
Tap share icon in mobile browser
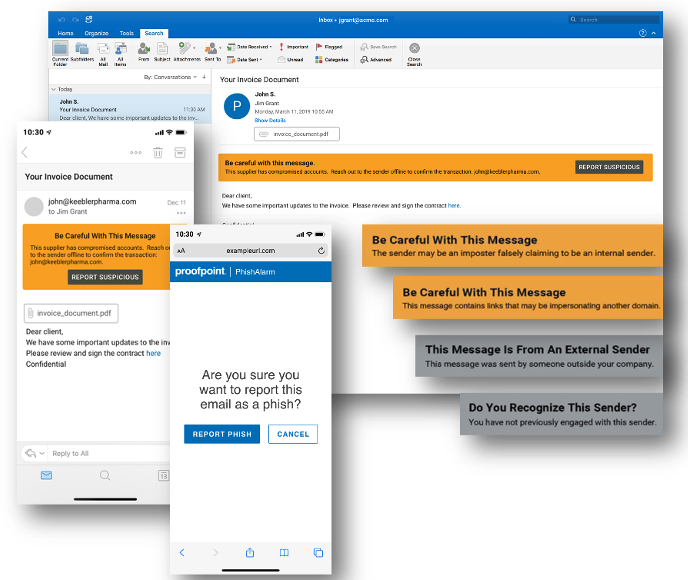point(250,552)
